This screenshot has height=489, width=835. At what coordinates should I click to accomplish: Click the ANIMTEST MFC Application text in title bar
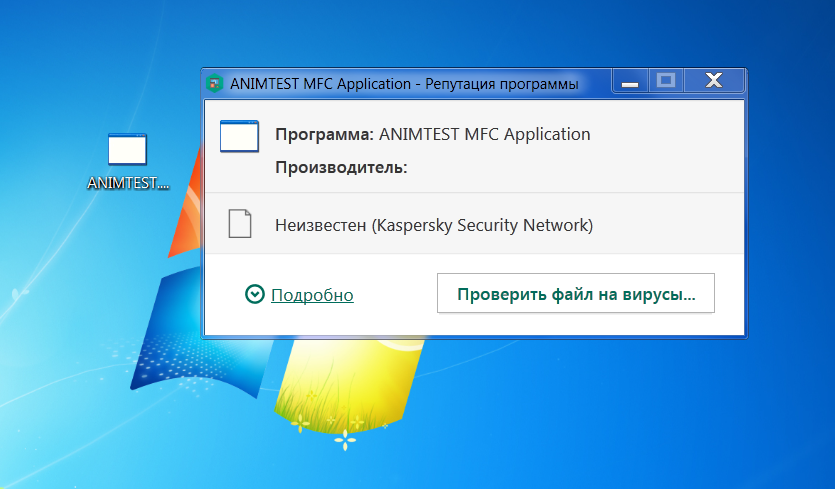[x=320, y=84]
